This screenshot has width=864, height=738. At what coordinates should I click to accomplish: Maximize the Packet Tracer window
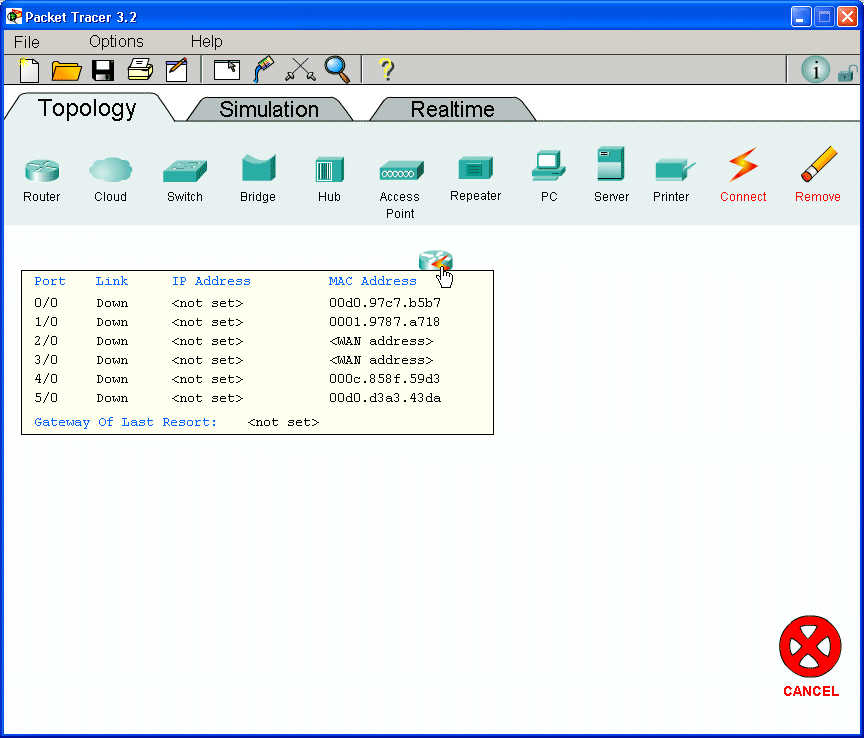click(x=824, y=17)
